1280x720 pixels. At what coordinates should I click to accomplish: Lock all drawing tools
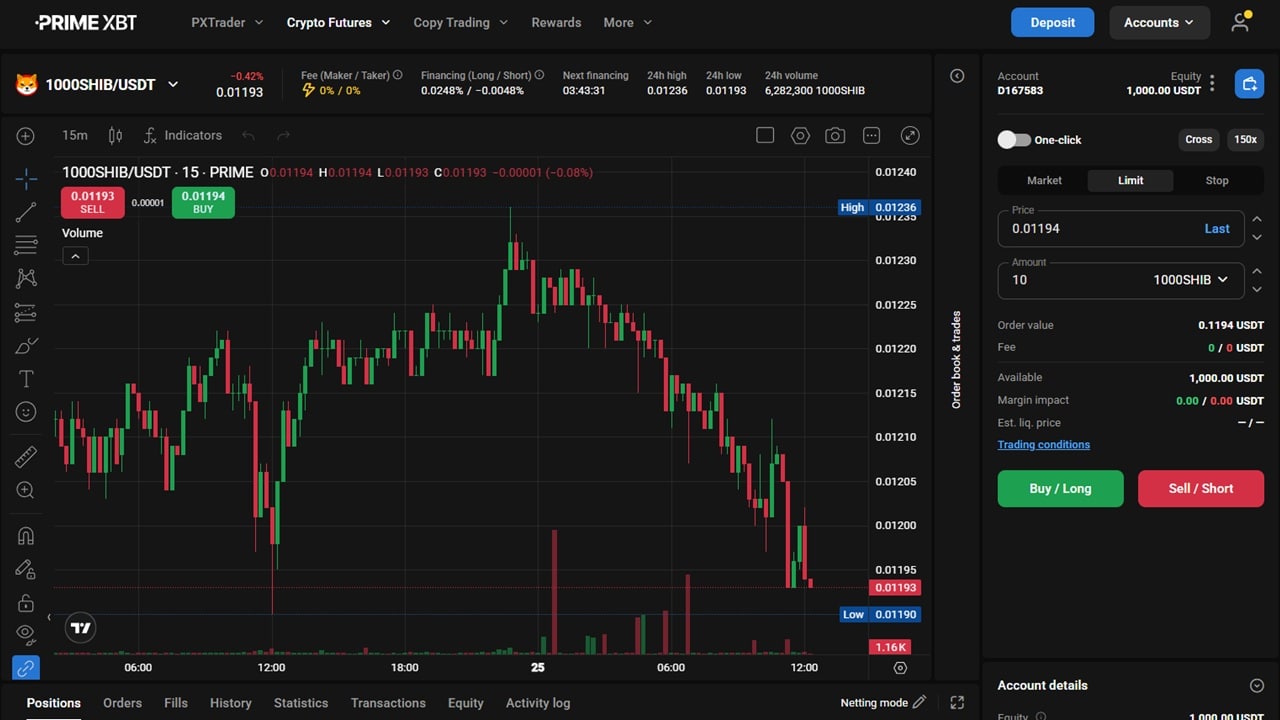25,603
